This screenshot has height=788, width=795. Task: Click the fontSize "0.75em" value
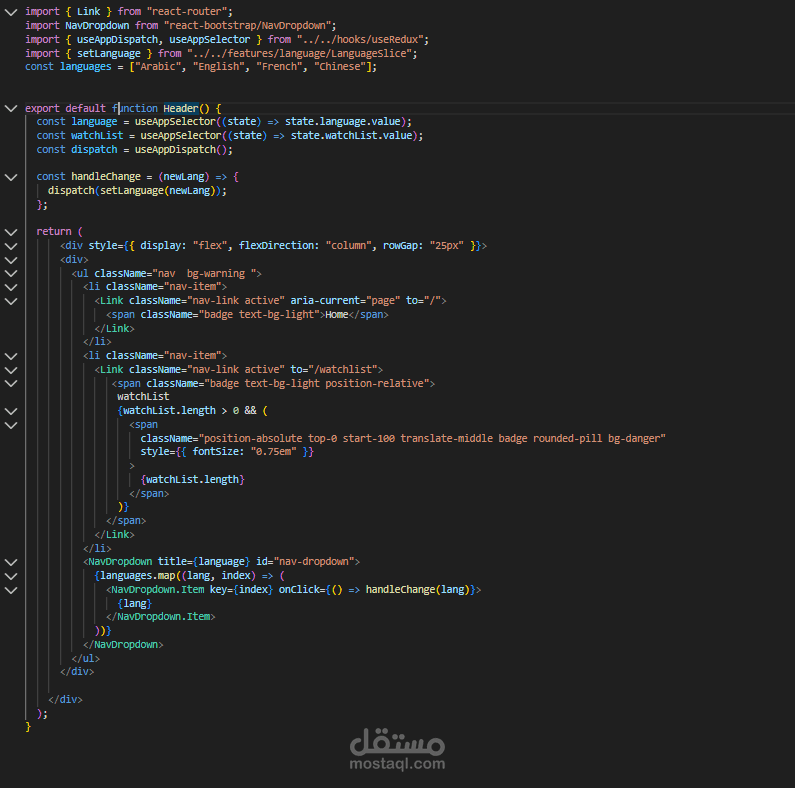click(x=273, y=451)
